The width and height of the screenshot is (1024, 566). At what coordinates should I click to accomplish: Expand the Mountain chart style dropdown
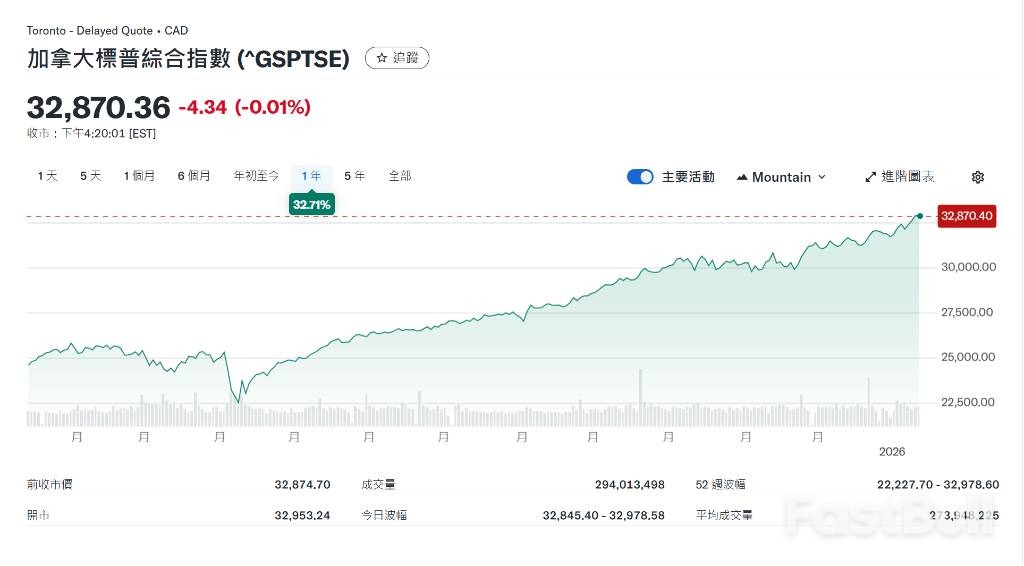tap(781, 177)
